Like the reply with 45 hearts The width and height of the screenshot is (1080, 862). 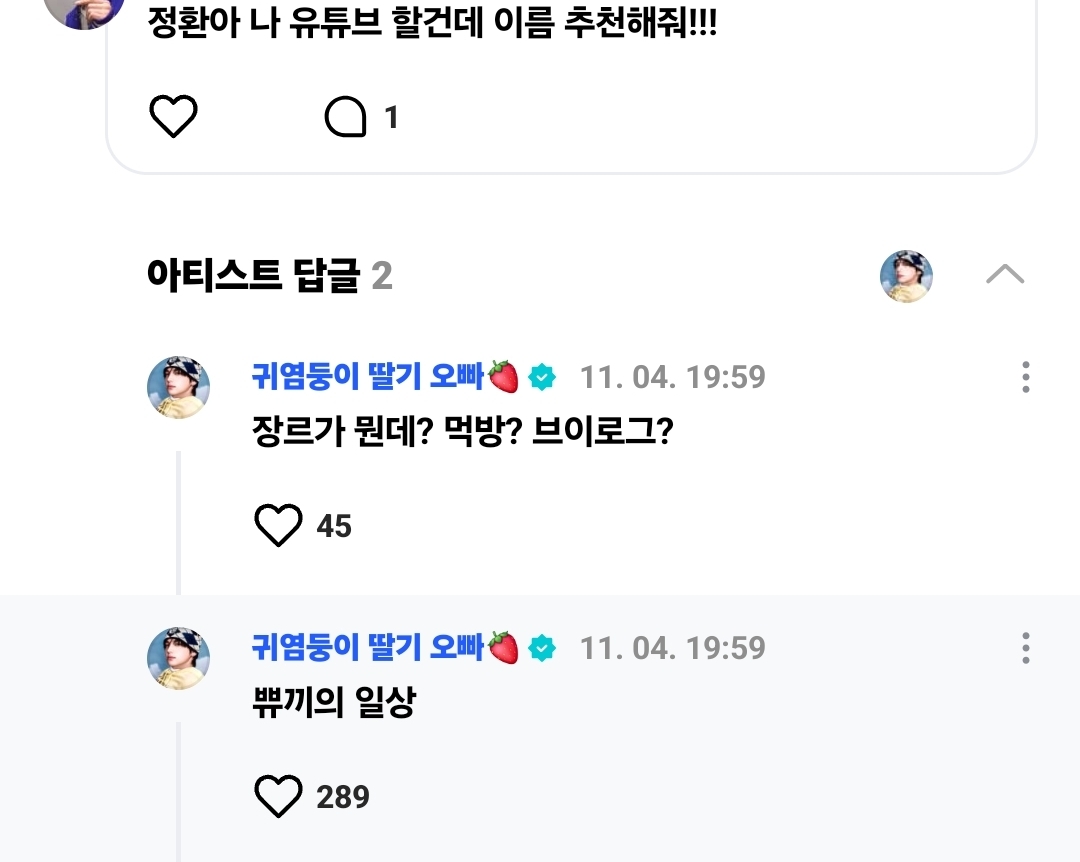pyautogui.click(x=278, y=525)
